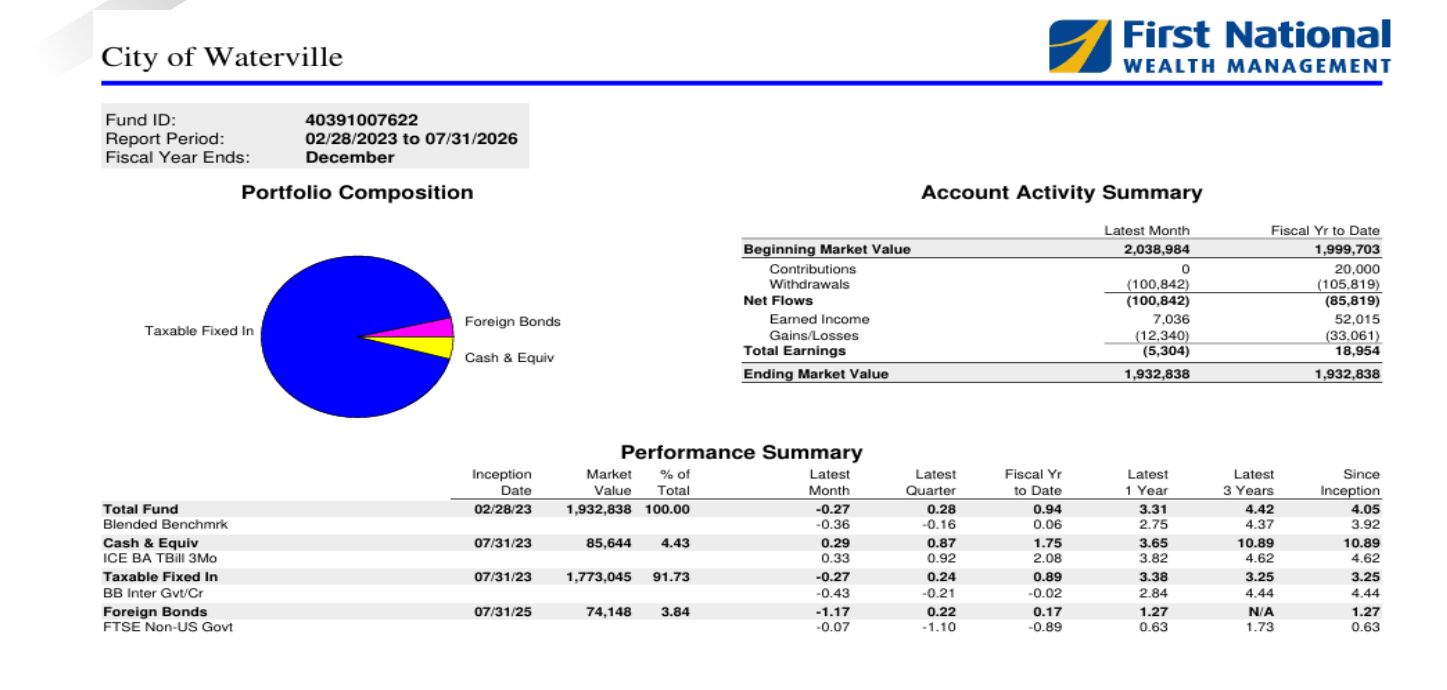
Task: Click the Taxable Fixed In performance row label
Action: click(x=160, y=577)
